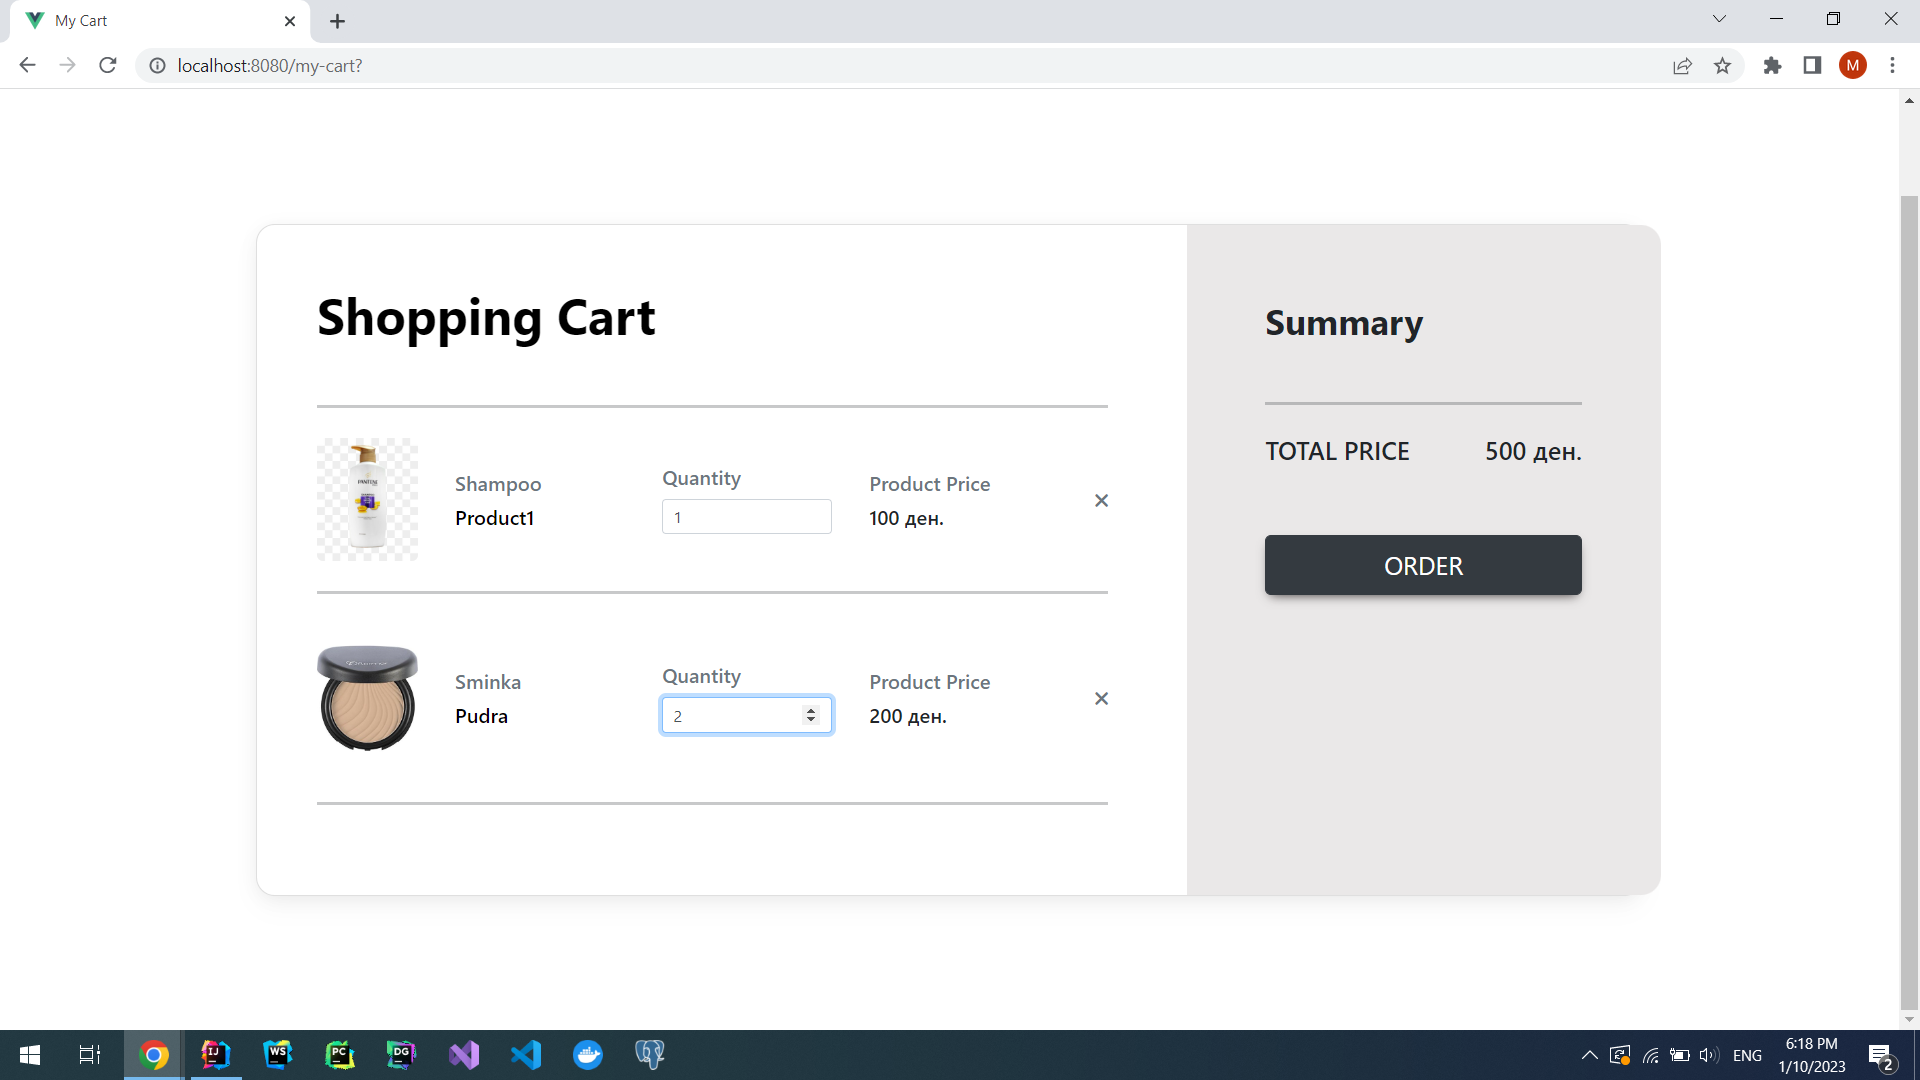Remove Shampoo Product1 from the cart
Viewport: 1920px width, 1080px height.
[1101, 501]
